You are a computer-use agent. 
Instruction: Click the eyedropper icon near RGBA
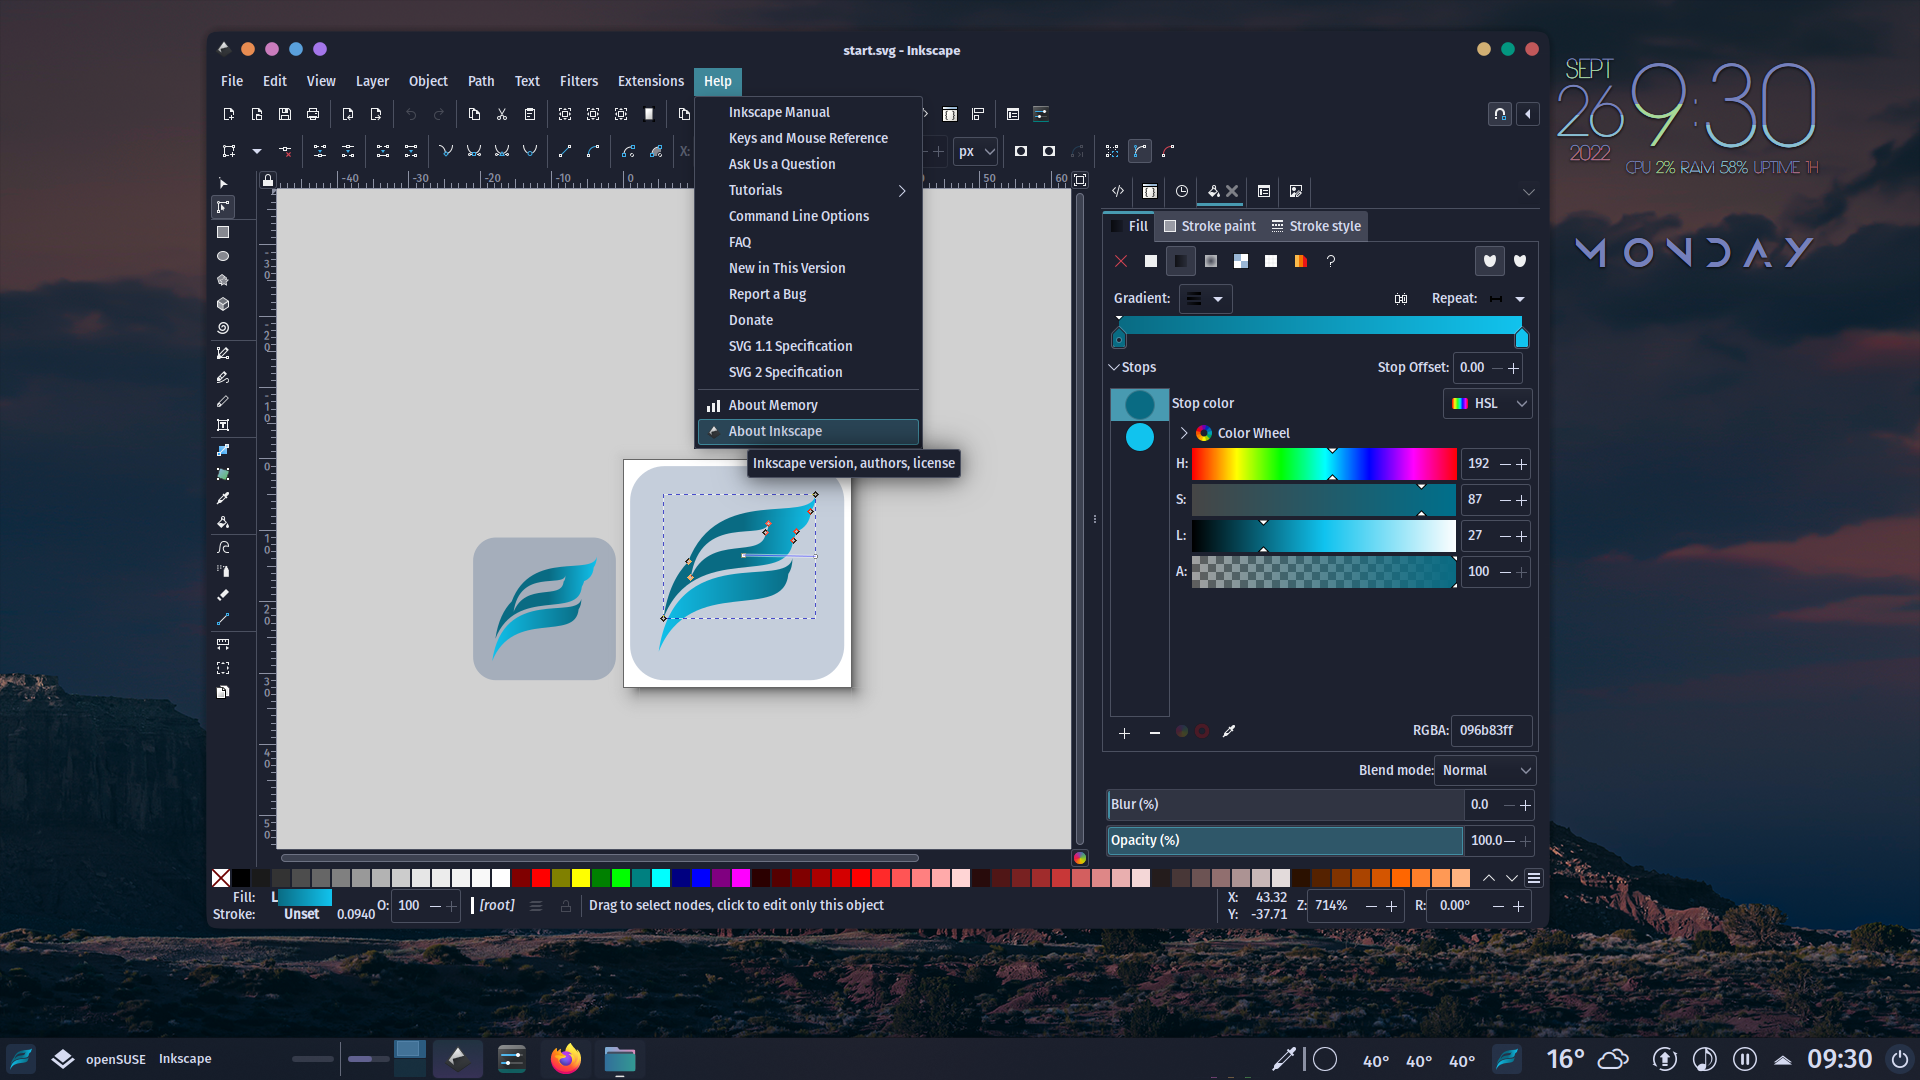[1229, 732]
